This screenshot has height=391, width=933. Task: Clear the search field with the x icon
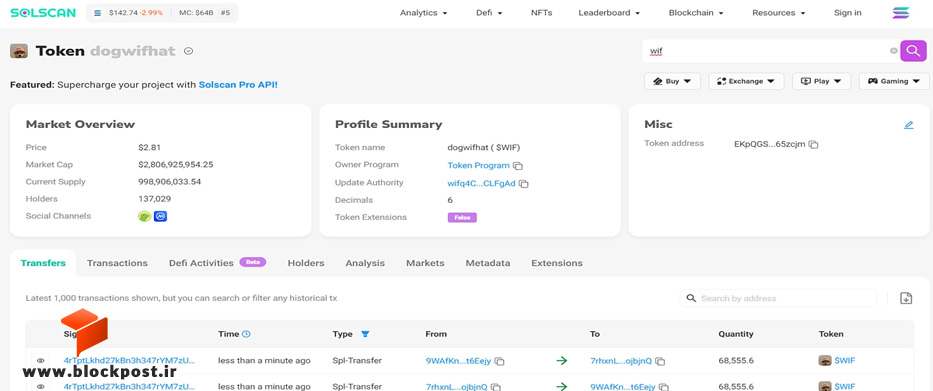point(893,51)
